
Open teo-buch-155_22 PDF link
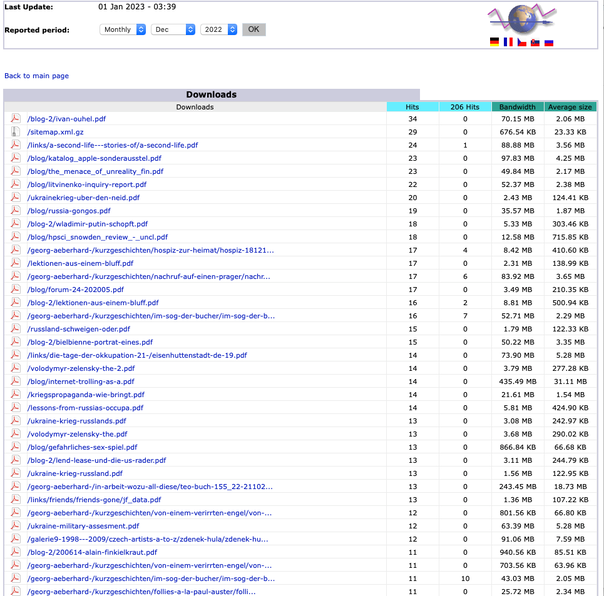[150, 487]
